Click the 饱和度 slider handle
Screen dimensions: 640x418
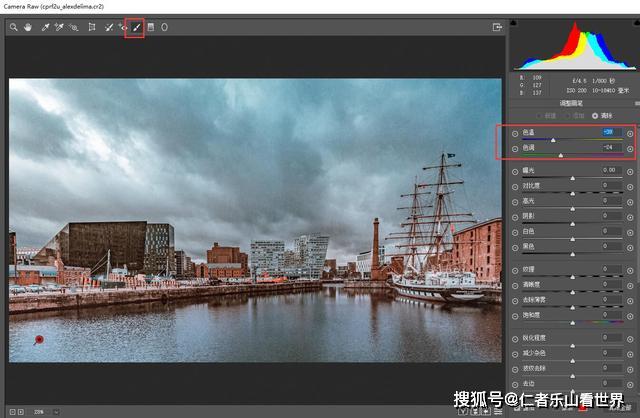coord(573,322)
